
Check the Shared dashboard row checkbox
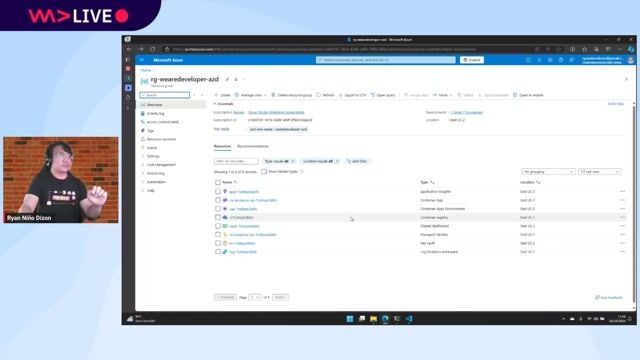click(218, 226)
